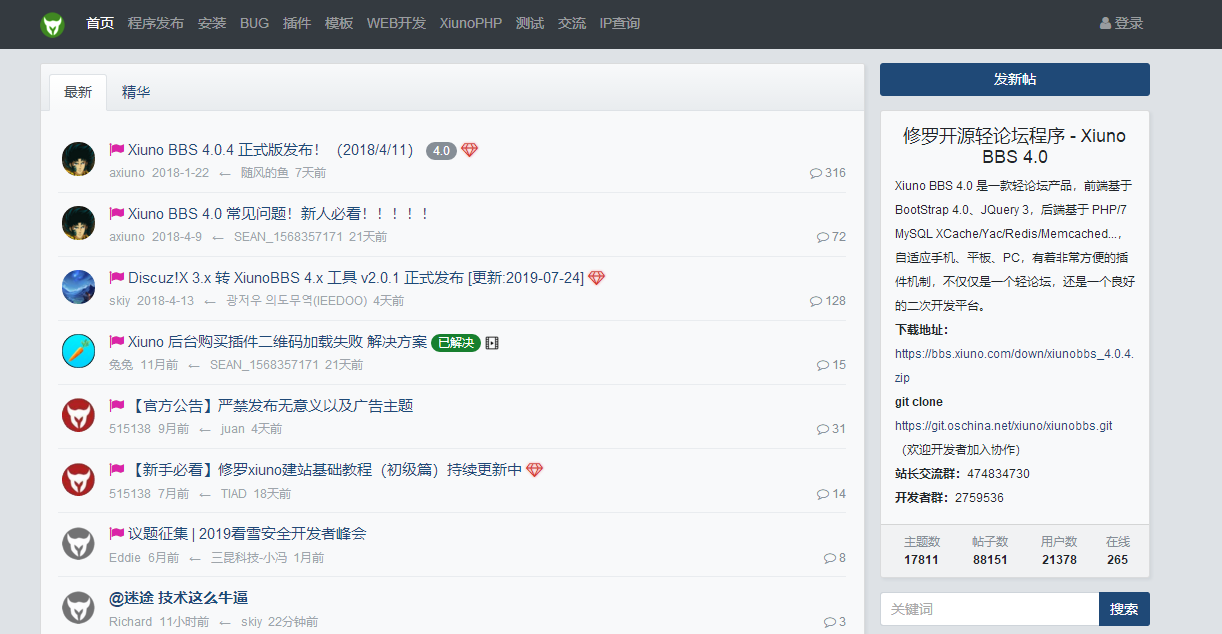Switch to the 精华 tab
Screen dimensions: 1222x634
pos(136,92)
